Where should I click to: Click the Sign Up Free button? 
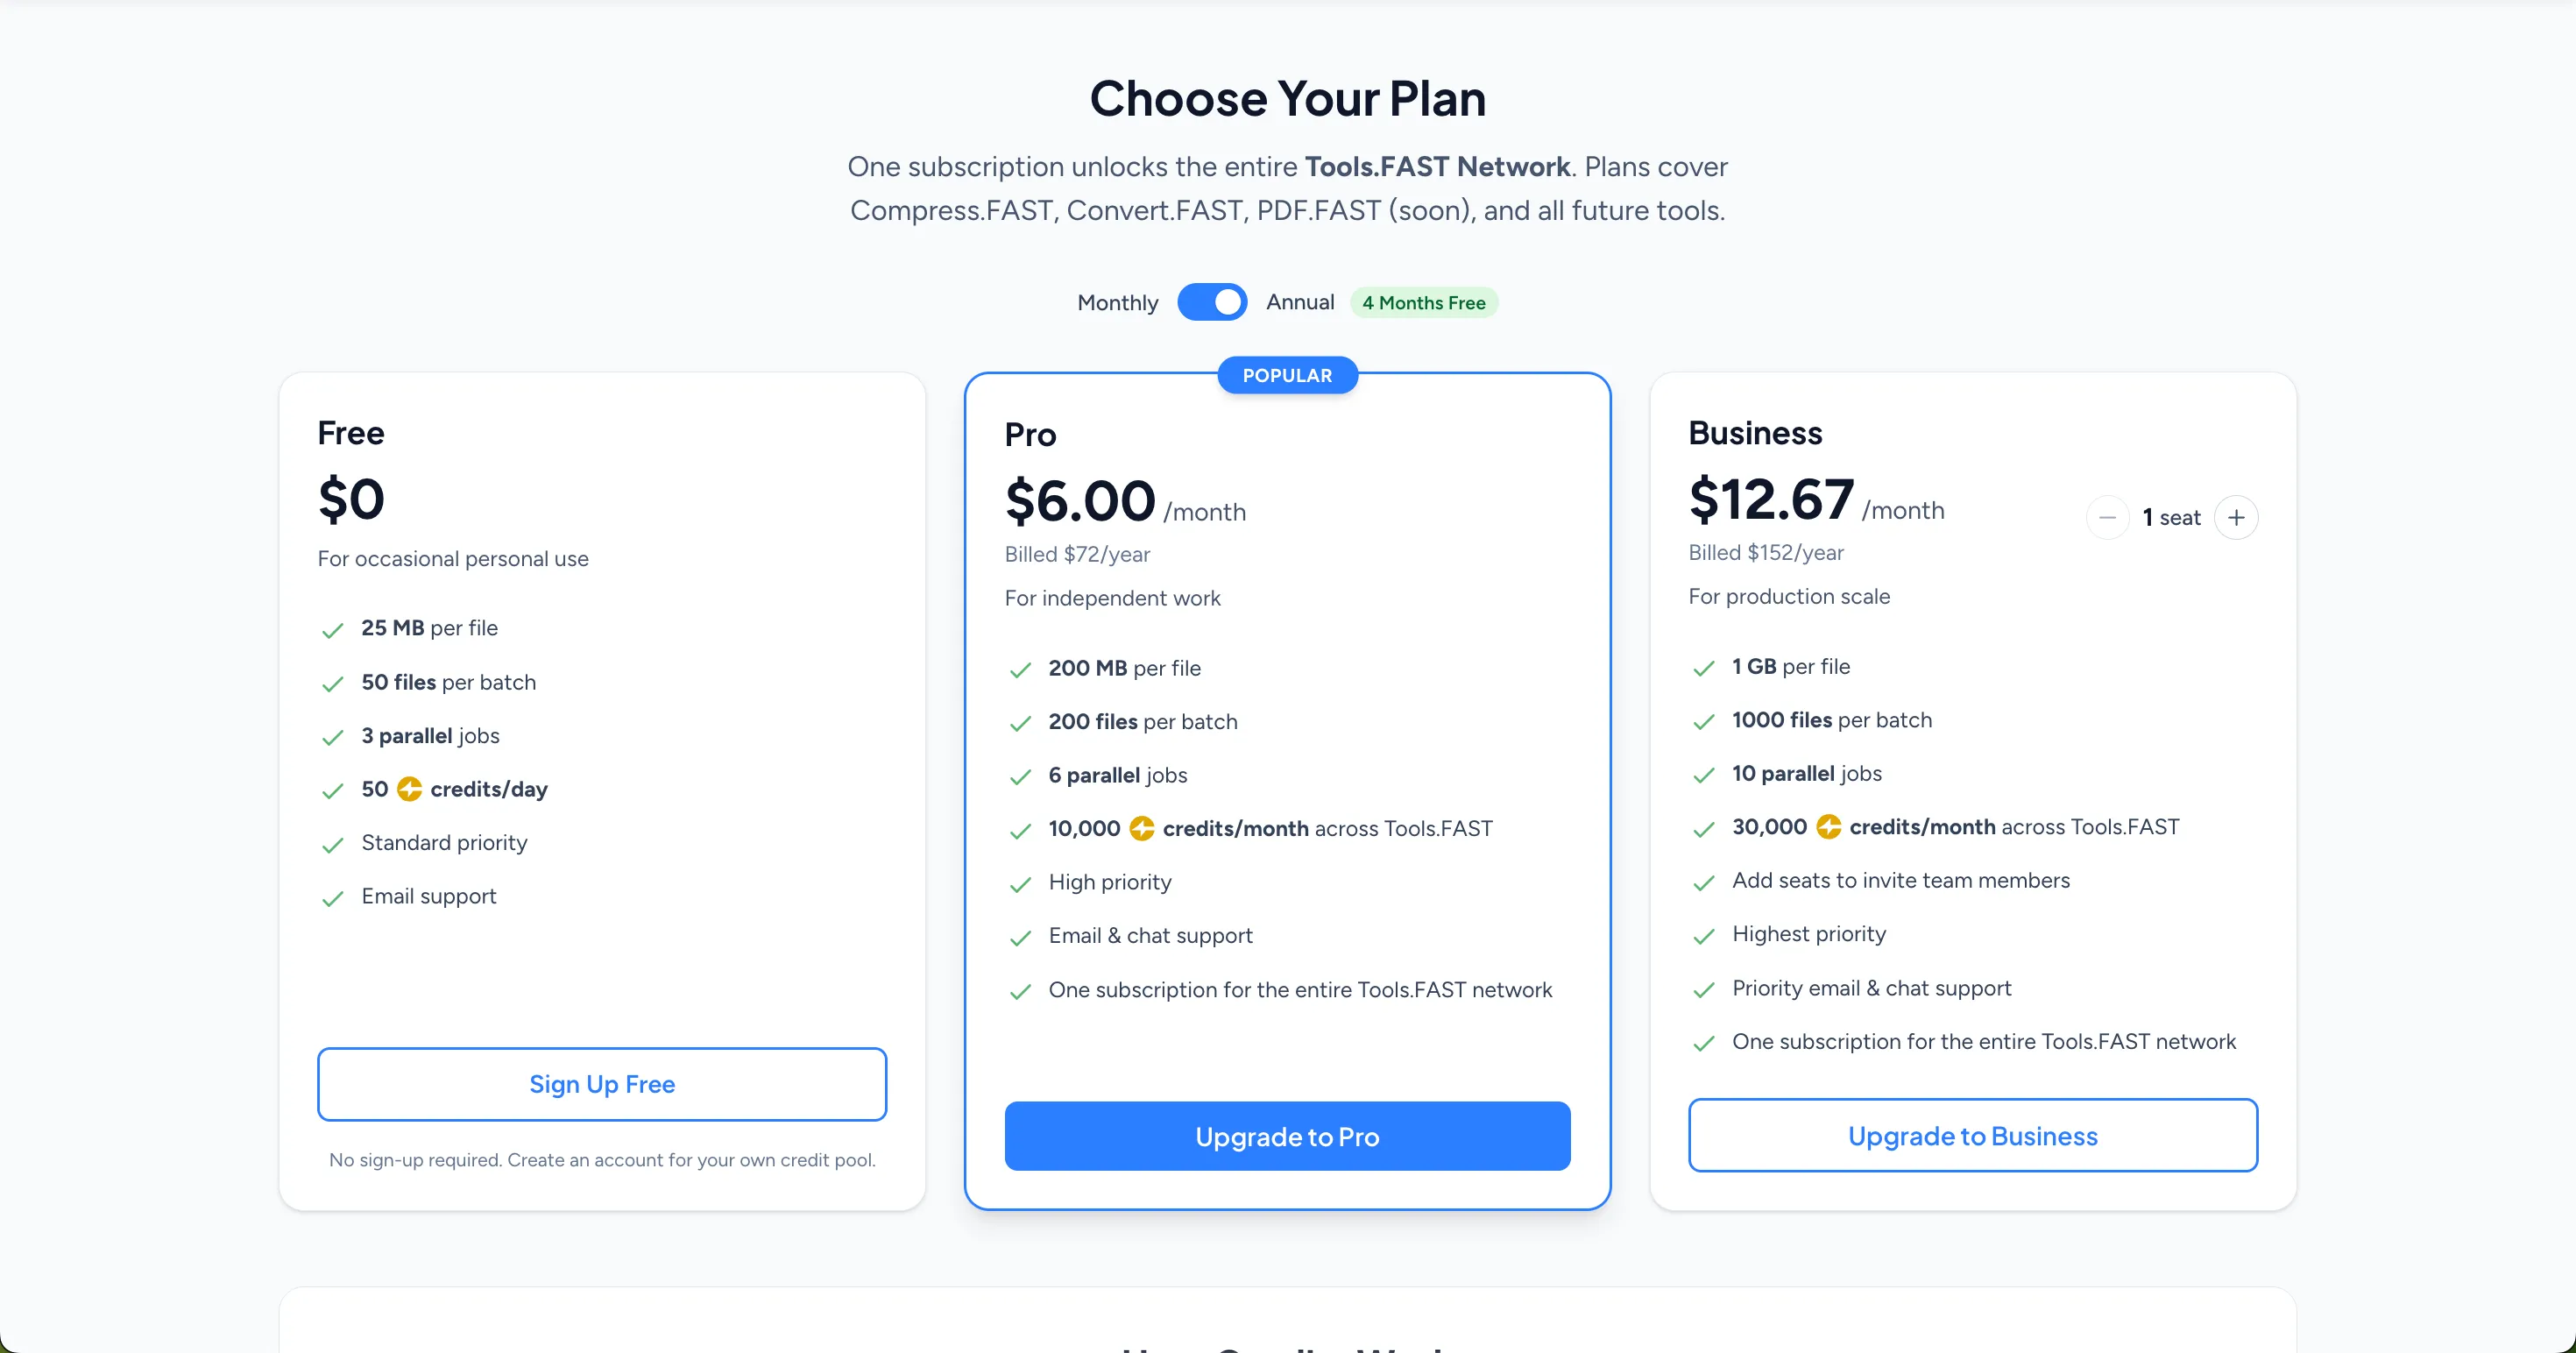click(601, 1084)
